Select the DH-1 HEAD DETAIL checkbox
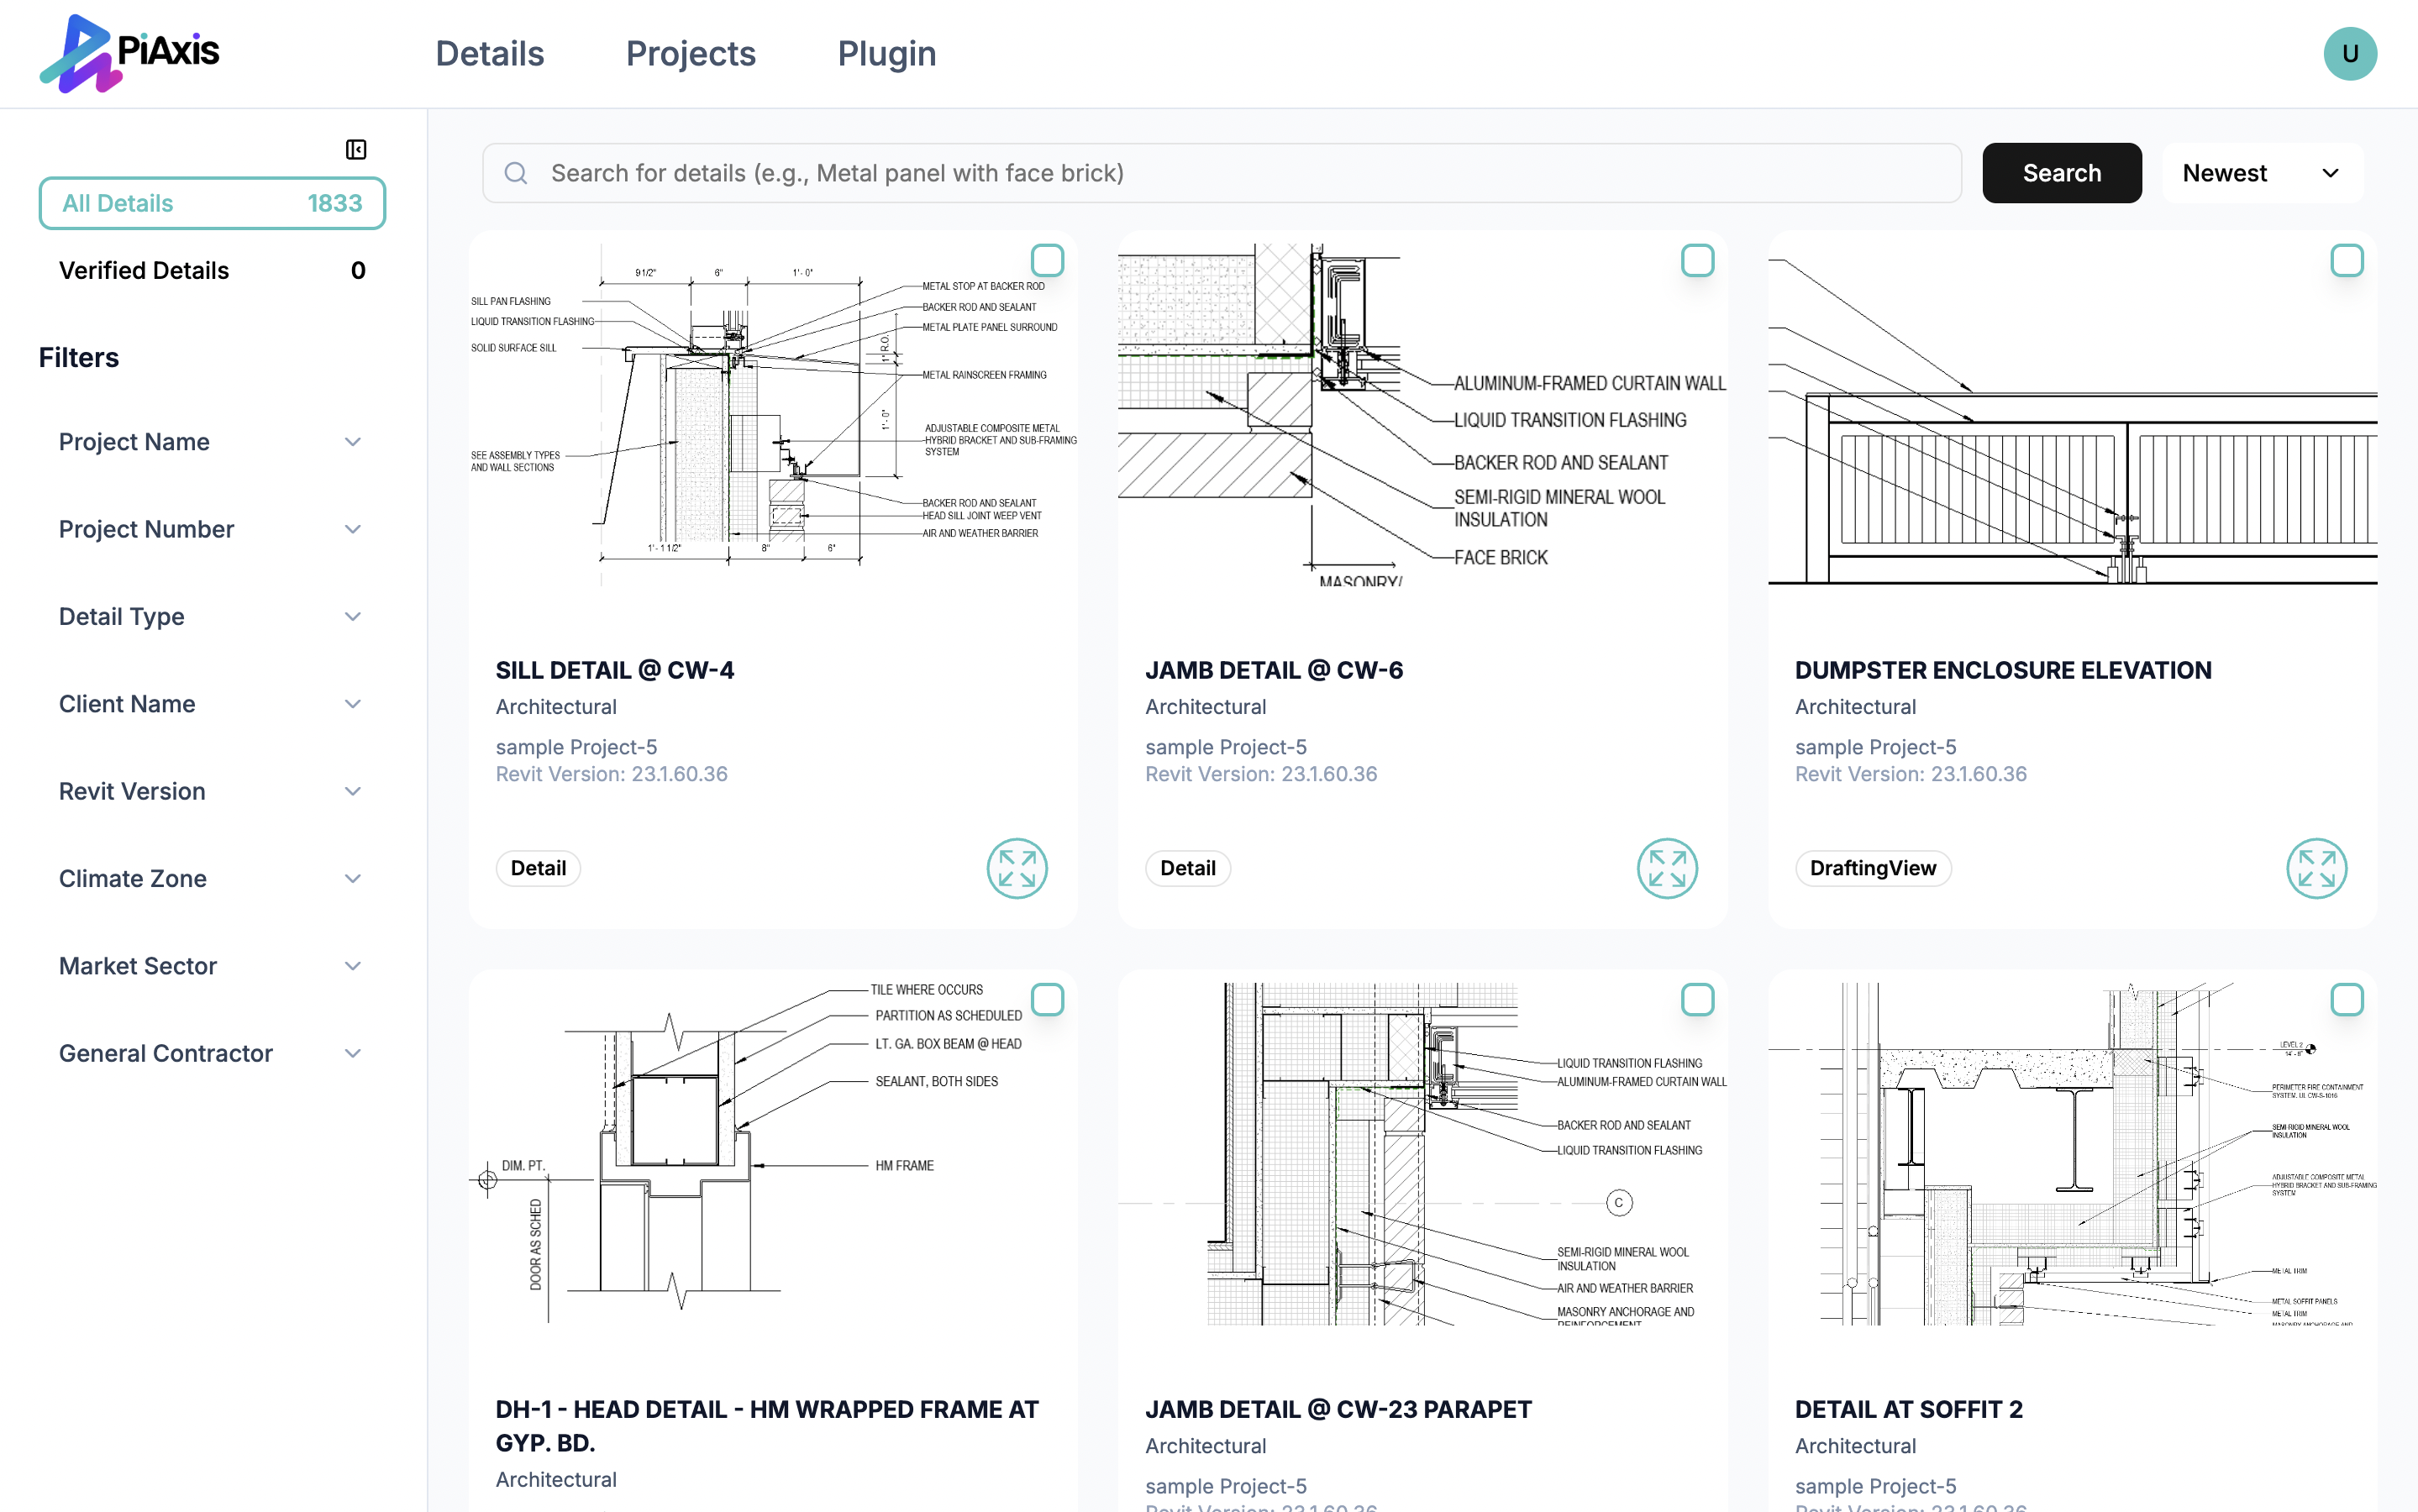2418x1512 pixels. (x=1047, y=999)
